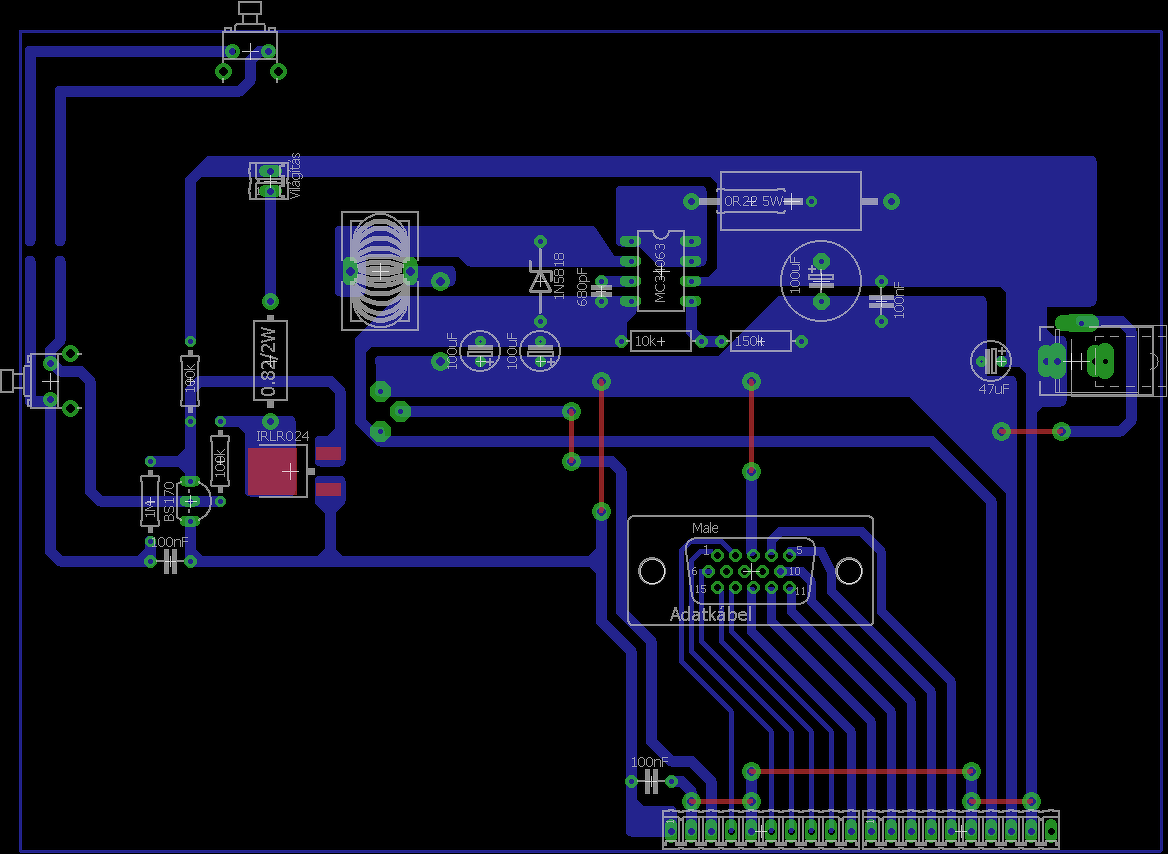1168x854 pixels.
Task: Select the MC34063 IC footprint
Action: 660,271
